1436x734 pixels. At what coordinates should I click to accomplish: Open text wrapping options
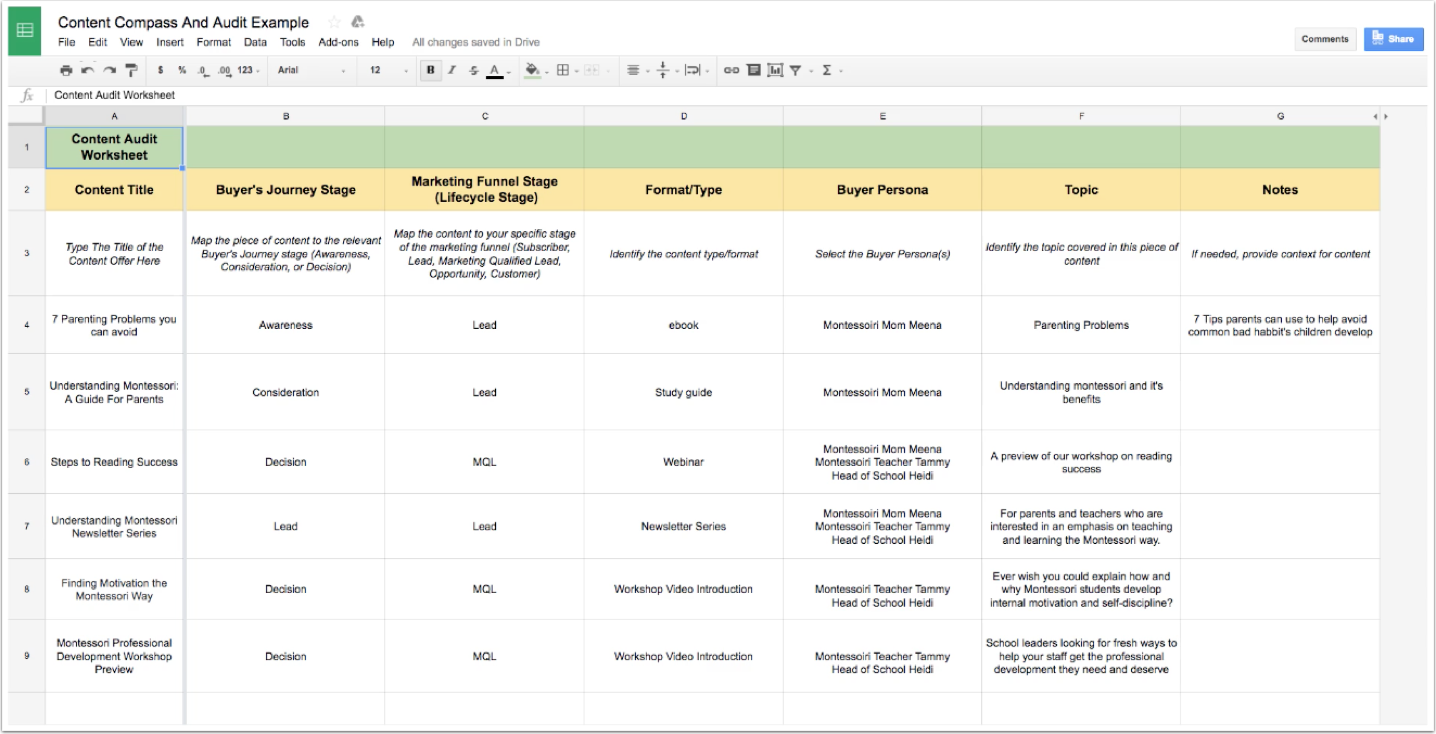tap(695, 70)
